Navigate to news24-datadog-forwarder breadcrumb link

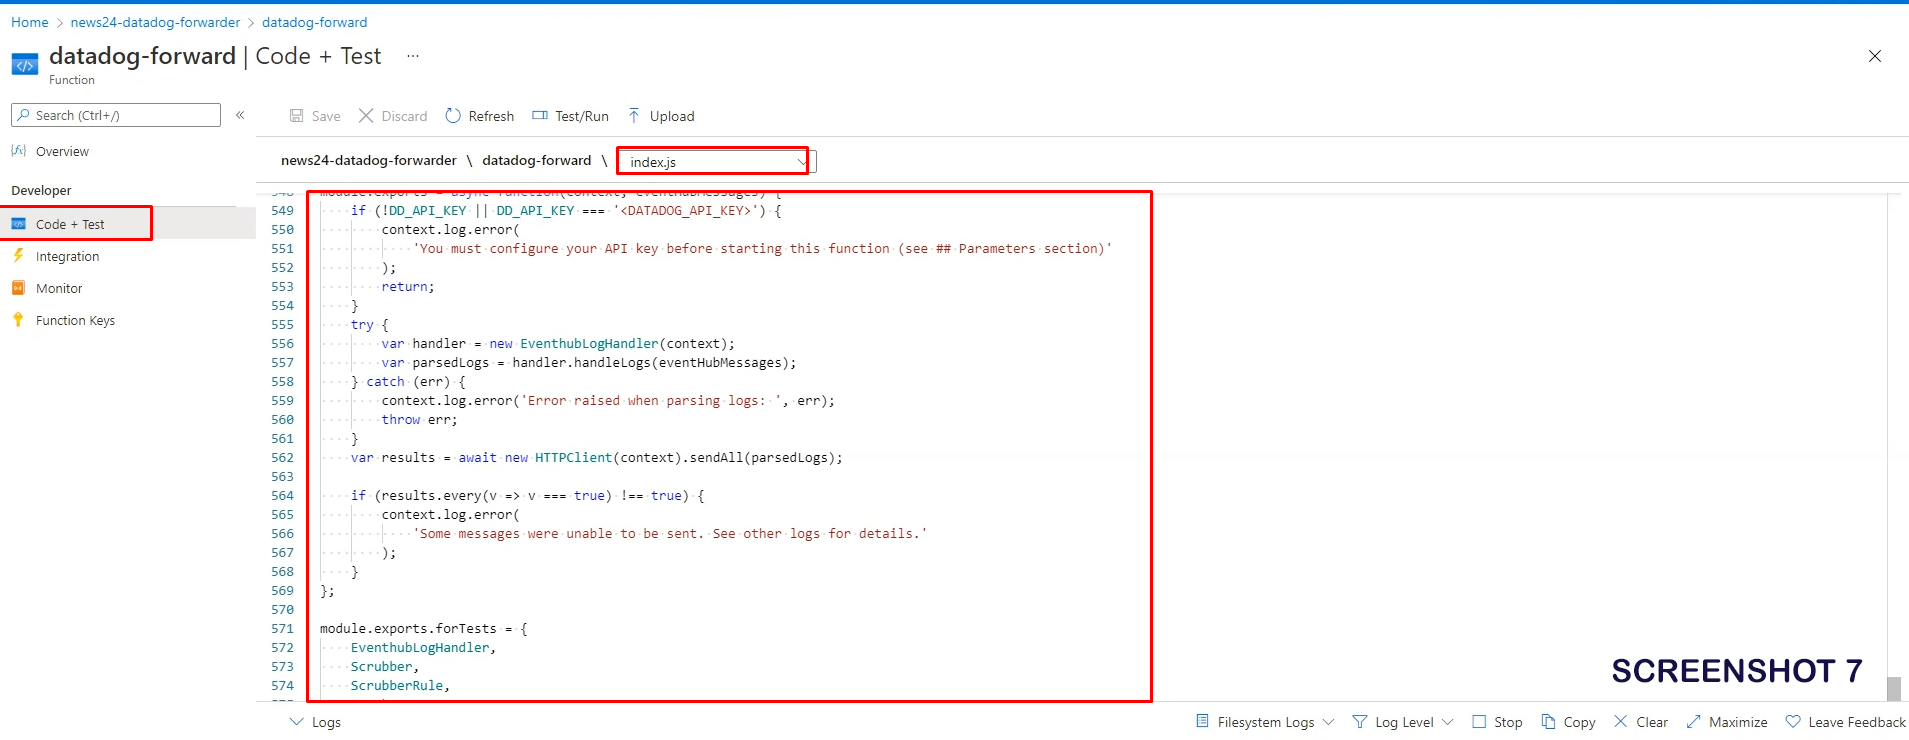[155, 22]
